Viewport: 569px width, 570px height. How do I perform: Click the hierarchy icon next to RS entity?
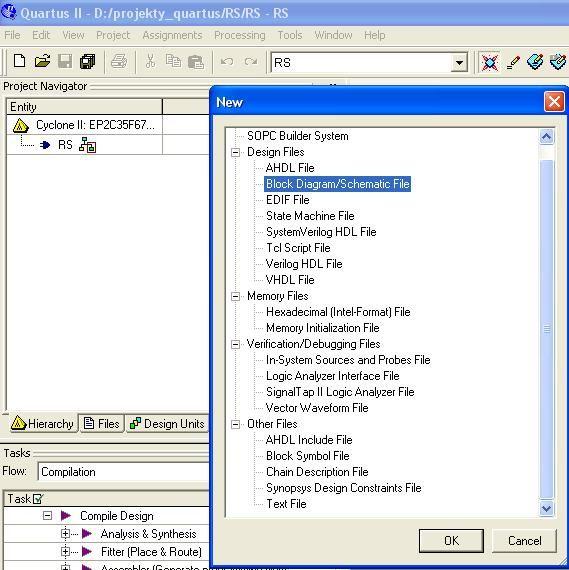pos(88,145)
